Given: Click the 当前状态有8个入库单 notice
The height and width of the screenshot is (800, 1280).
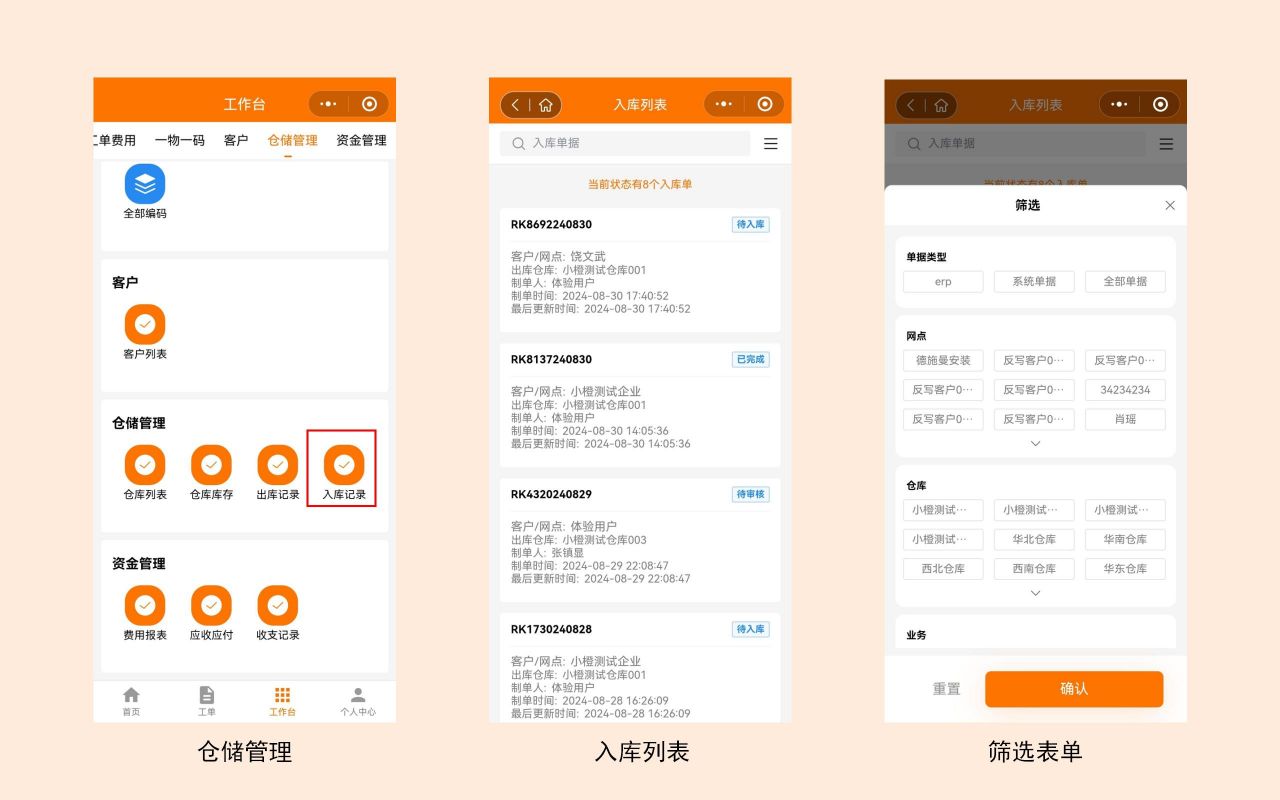Looking at the screenshot, I should click(640, 185).
